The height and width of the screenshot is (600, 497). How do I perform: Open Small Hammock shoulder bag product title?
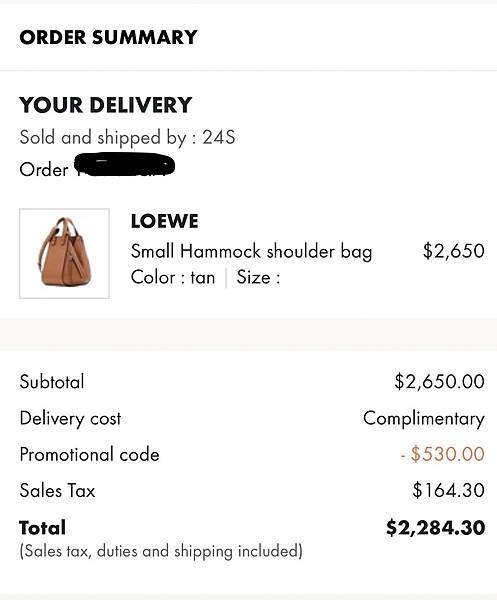coord(251,252)
